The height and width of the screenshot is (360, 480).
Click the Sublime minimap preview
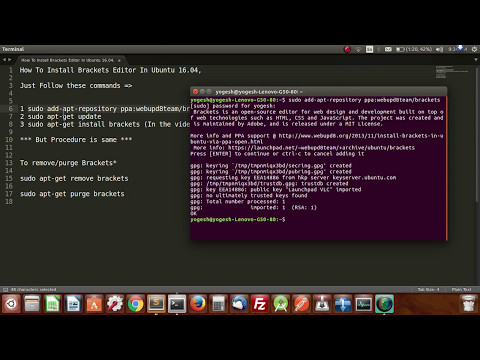[452, 72]
